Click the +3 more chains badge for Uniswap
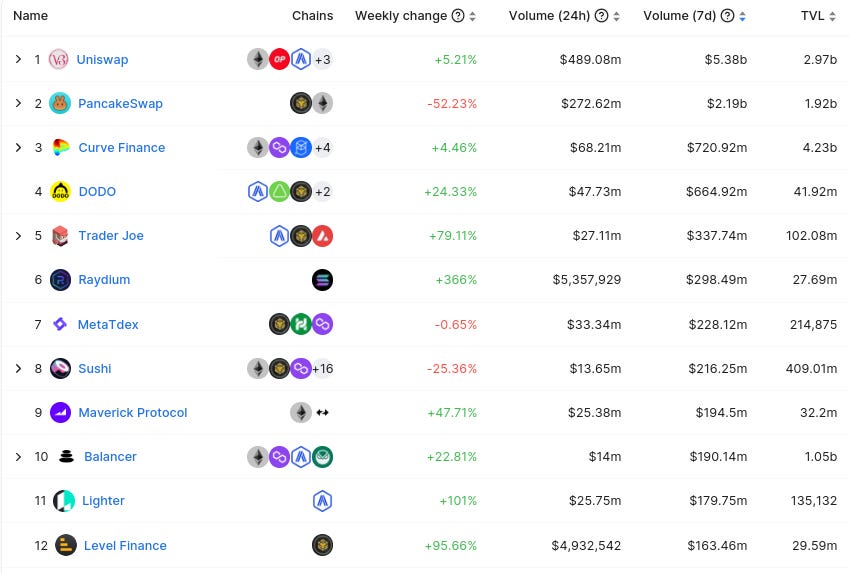Image resolution: width=849 pixels, height=573 pixels. (323, 60)
